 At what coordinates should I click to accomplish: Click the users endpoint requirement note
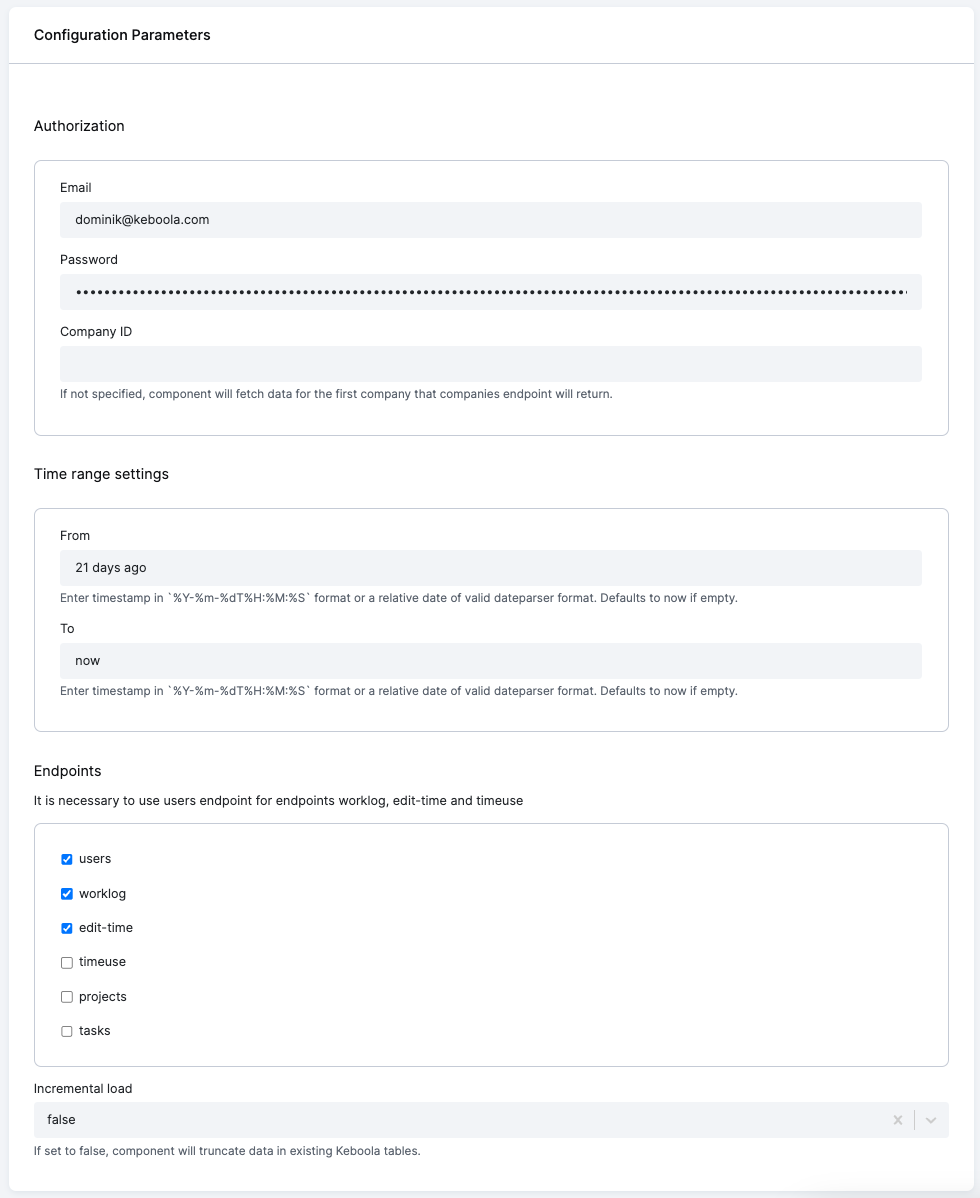tap(278, 801)
